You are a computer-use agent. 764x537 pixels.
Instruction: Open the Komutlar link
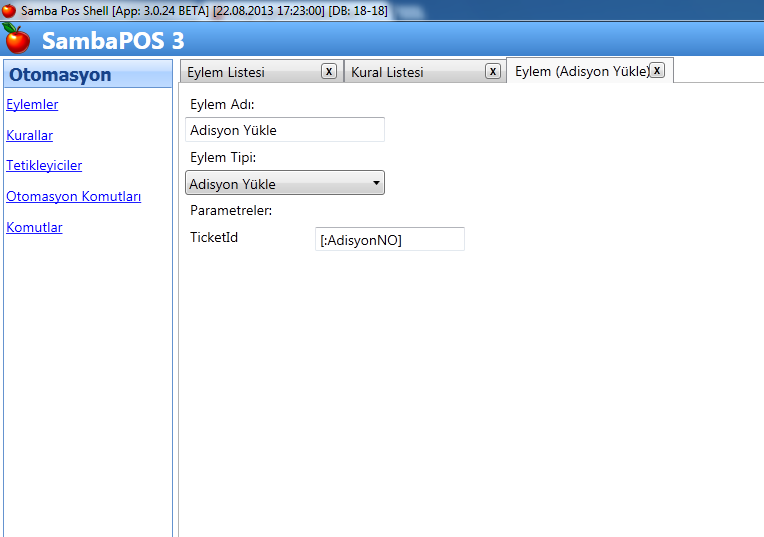click(34, 227)
